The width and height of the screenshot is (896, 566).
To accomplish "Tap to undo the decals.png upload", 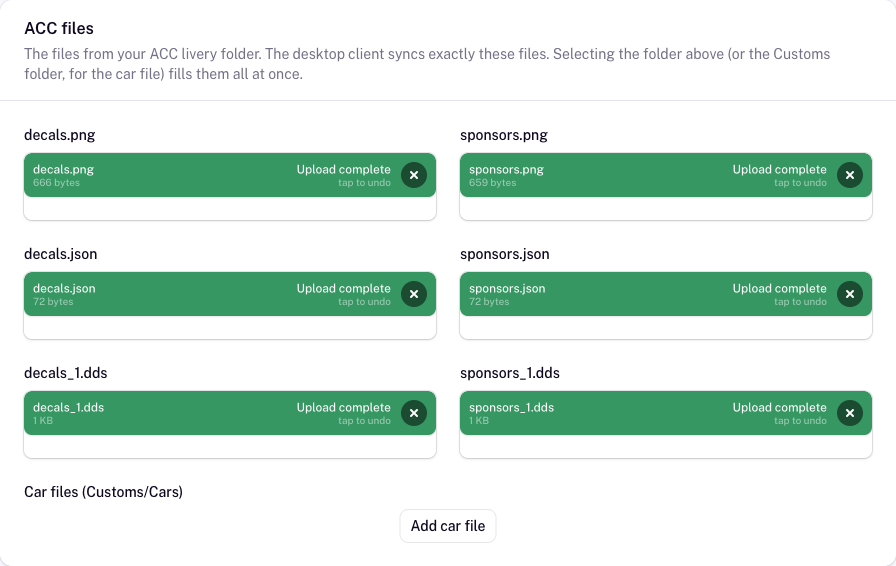I will (364, 183).
